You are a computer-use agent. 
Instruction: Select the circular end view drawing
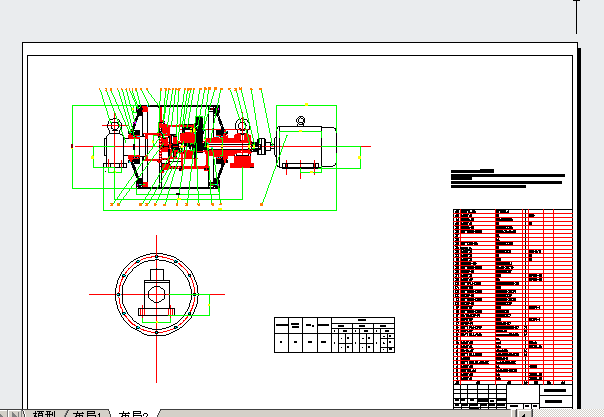(156, 295)
